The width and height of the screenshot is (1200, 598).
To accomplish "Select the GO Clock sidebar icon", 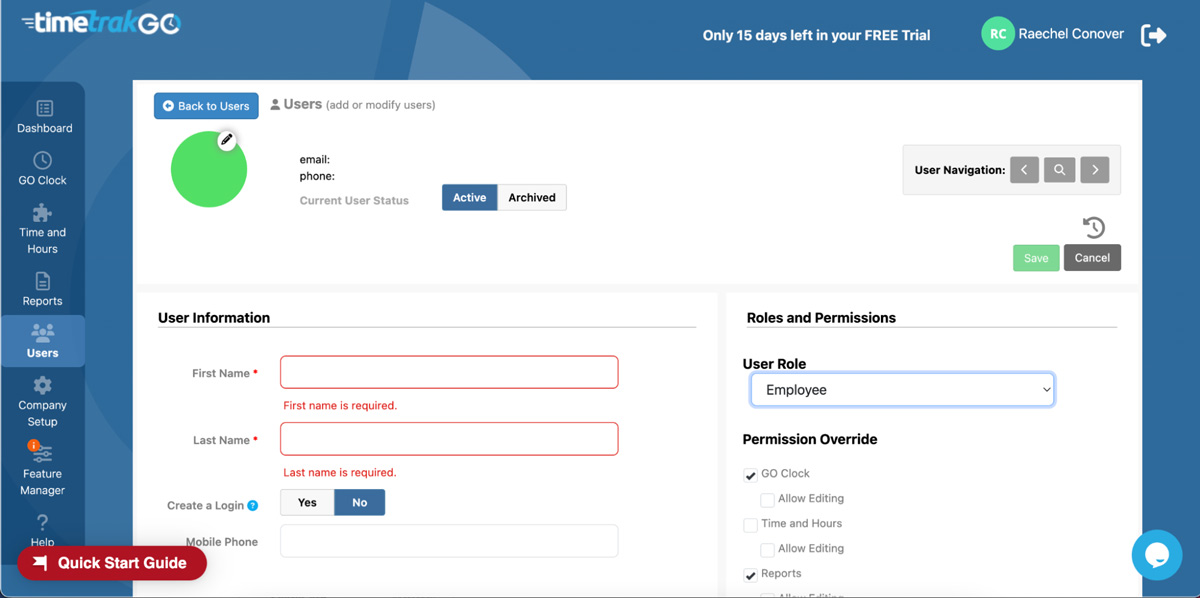I will (43, 168).
